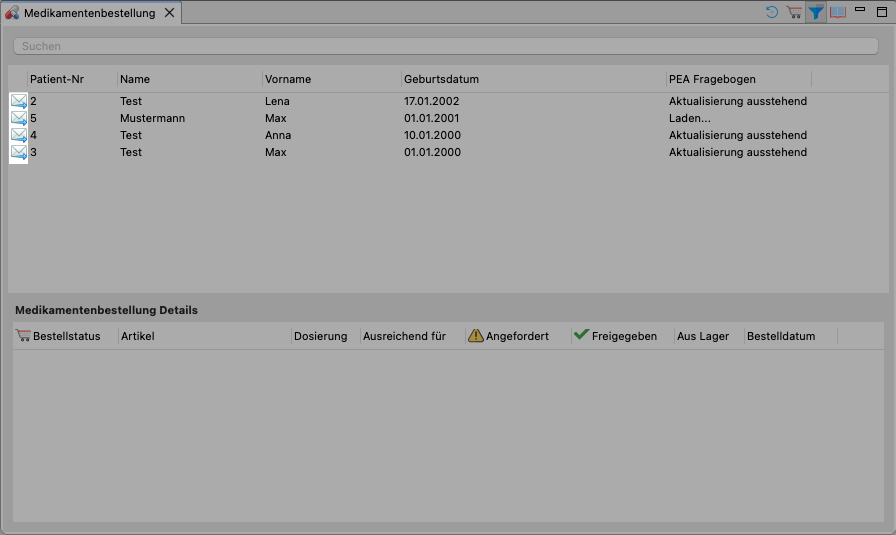Click the envelope icon for patient 3
896x535 pixels.
pos(19,152)
